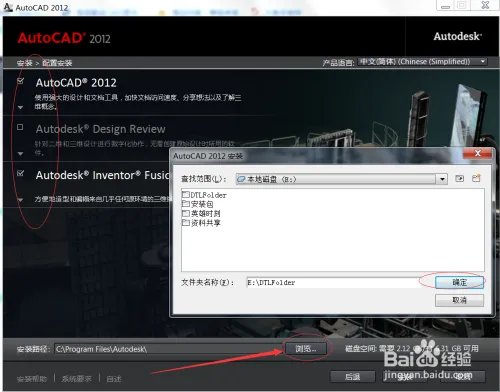The width and height of the screenshot is (500, 392).
Task: Click the 安装路径 install path field
Action: (x=168, y=349)
